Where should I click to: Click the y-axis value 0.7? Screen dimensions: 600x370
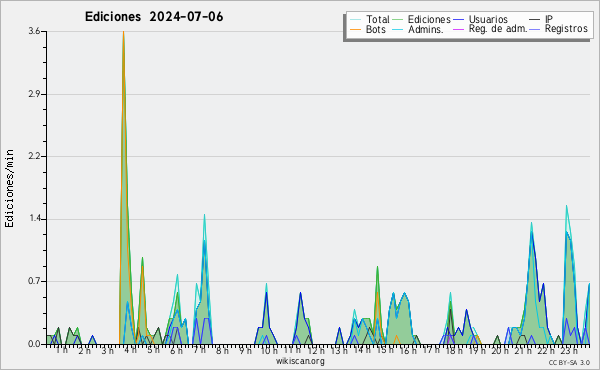coord(34,282)
